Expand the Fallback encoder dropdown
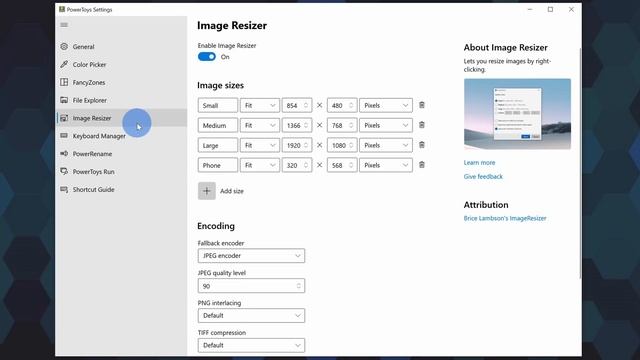The image size is (640, 360). [x=251, y=256]
